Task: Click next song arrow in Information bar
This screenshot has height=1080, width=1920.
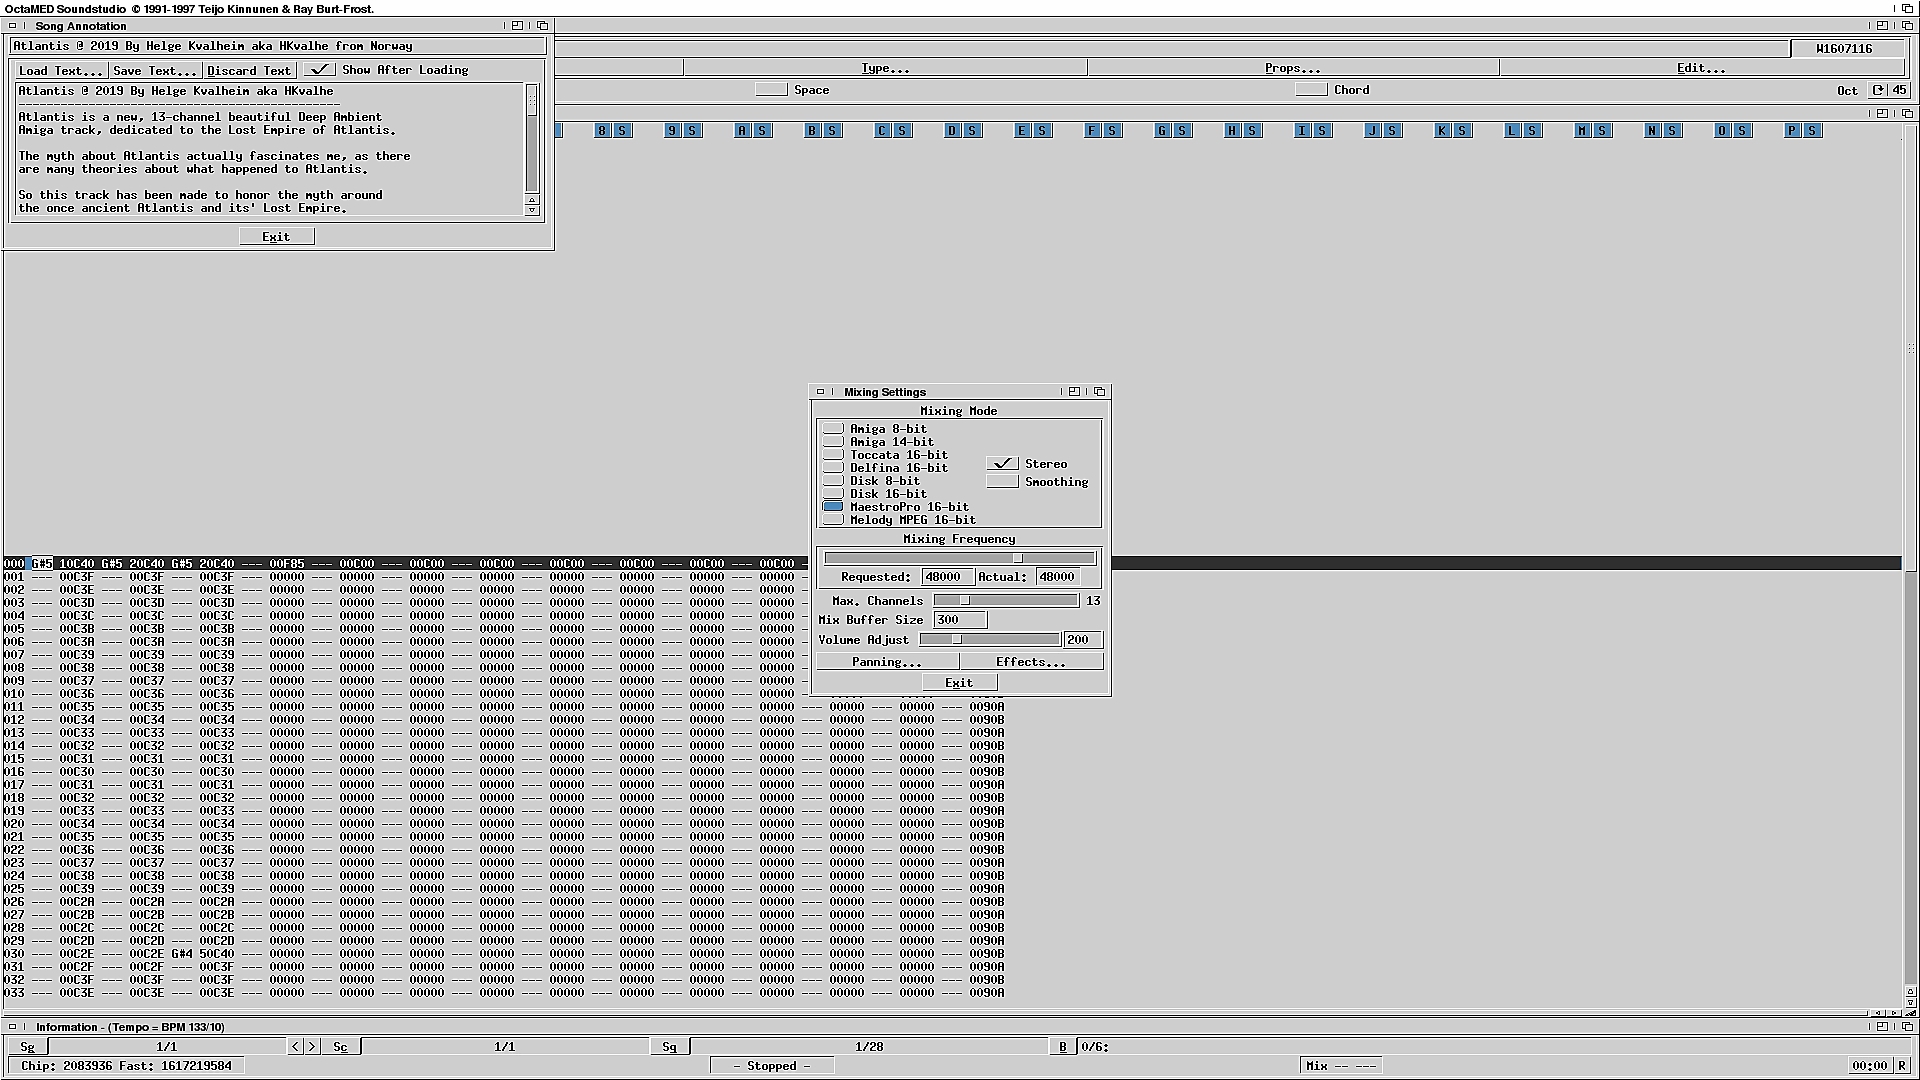Action: 312,1046
